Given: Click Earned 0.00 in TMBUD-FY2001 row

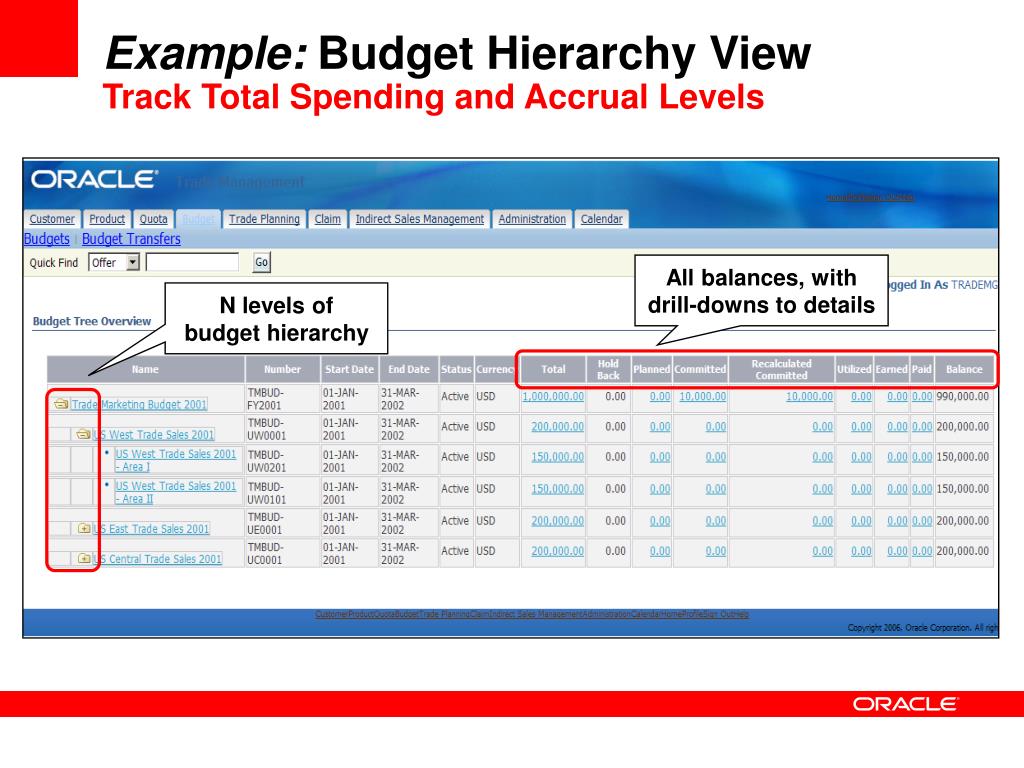Looking at the screenshot, I should [897, 396].
